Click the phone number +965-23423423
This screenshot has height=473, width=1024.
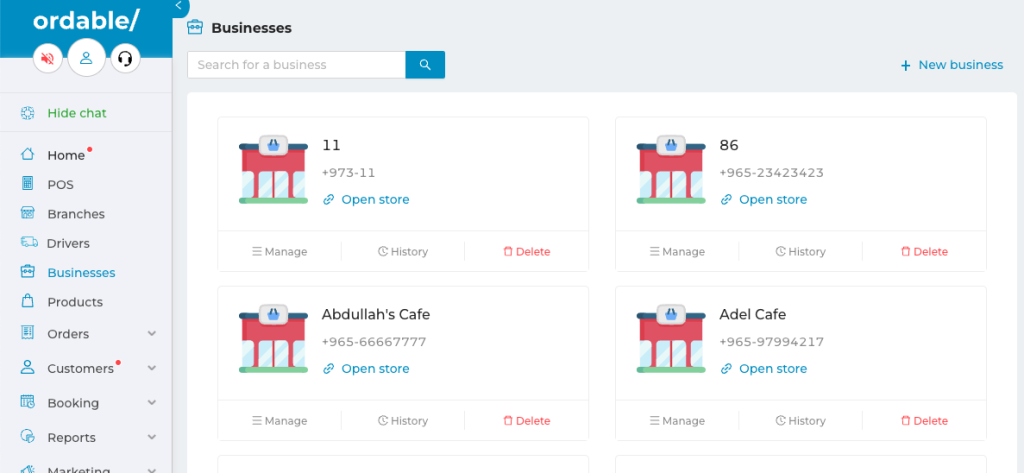[x=771, y=173]
